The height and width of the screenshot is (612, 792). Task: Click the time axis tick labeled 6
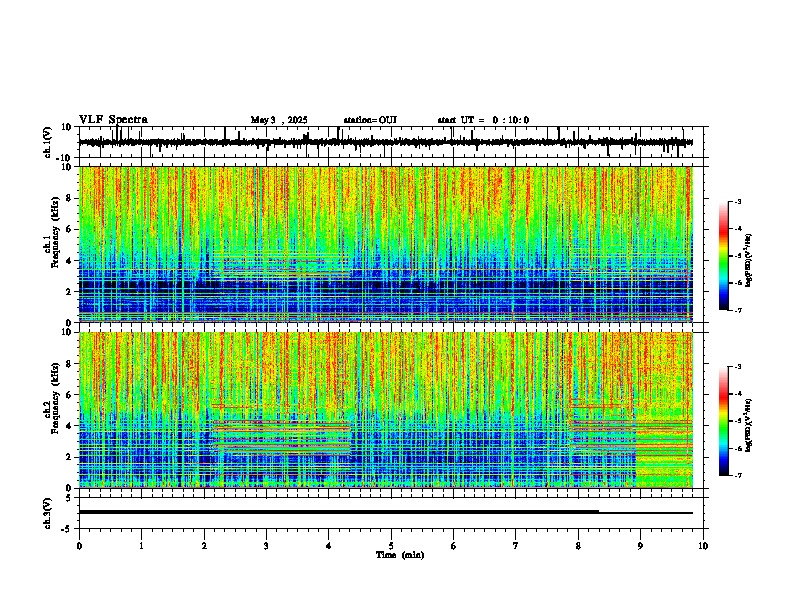(x=453, y=546)
